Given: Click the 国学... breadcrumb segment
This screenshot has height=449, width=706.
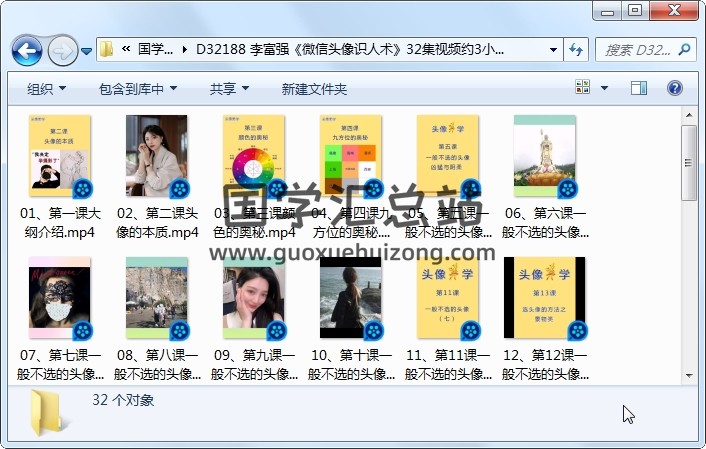Looking at the screenshot, I should coord(155,49).
